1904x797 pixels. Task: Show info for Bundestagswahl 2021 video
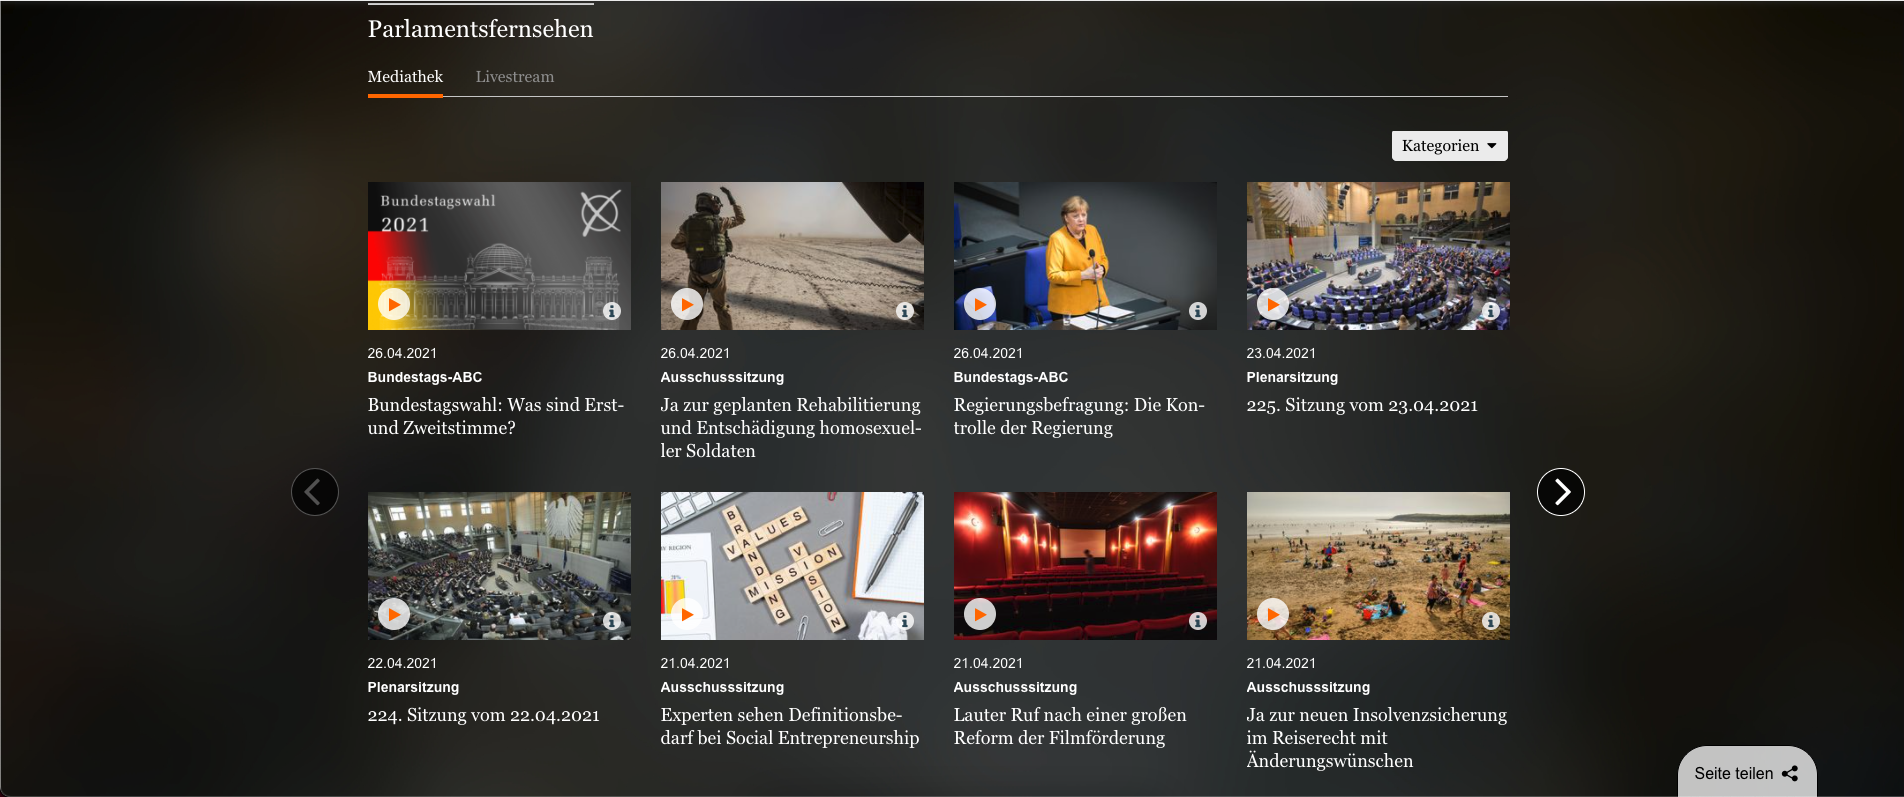click(x=612, y=311)
